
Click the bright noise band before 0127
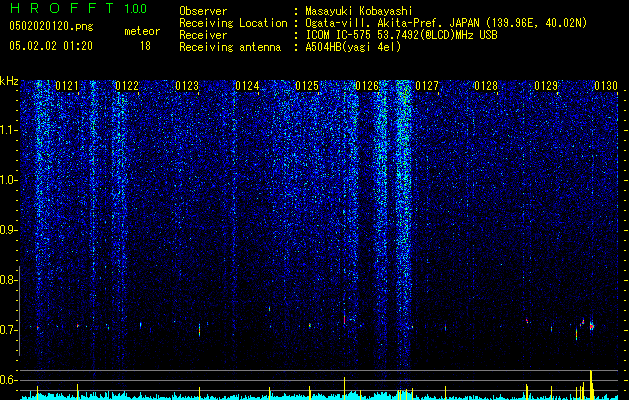click(x=404, y=225)
